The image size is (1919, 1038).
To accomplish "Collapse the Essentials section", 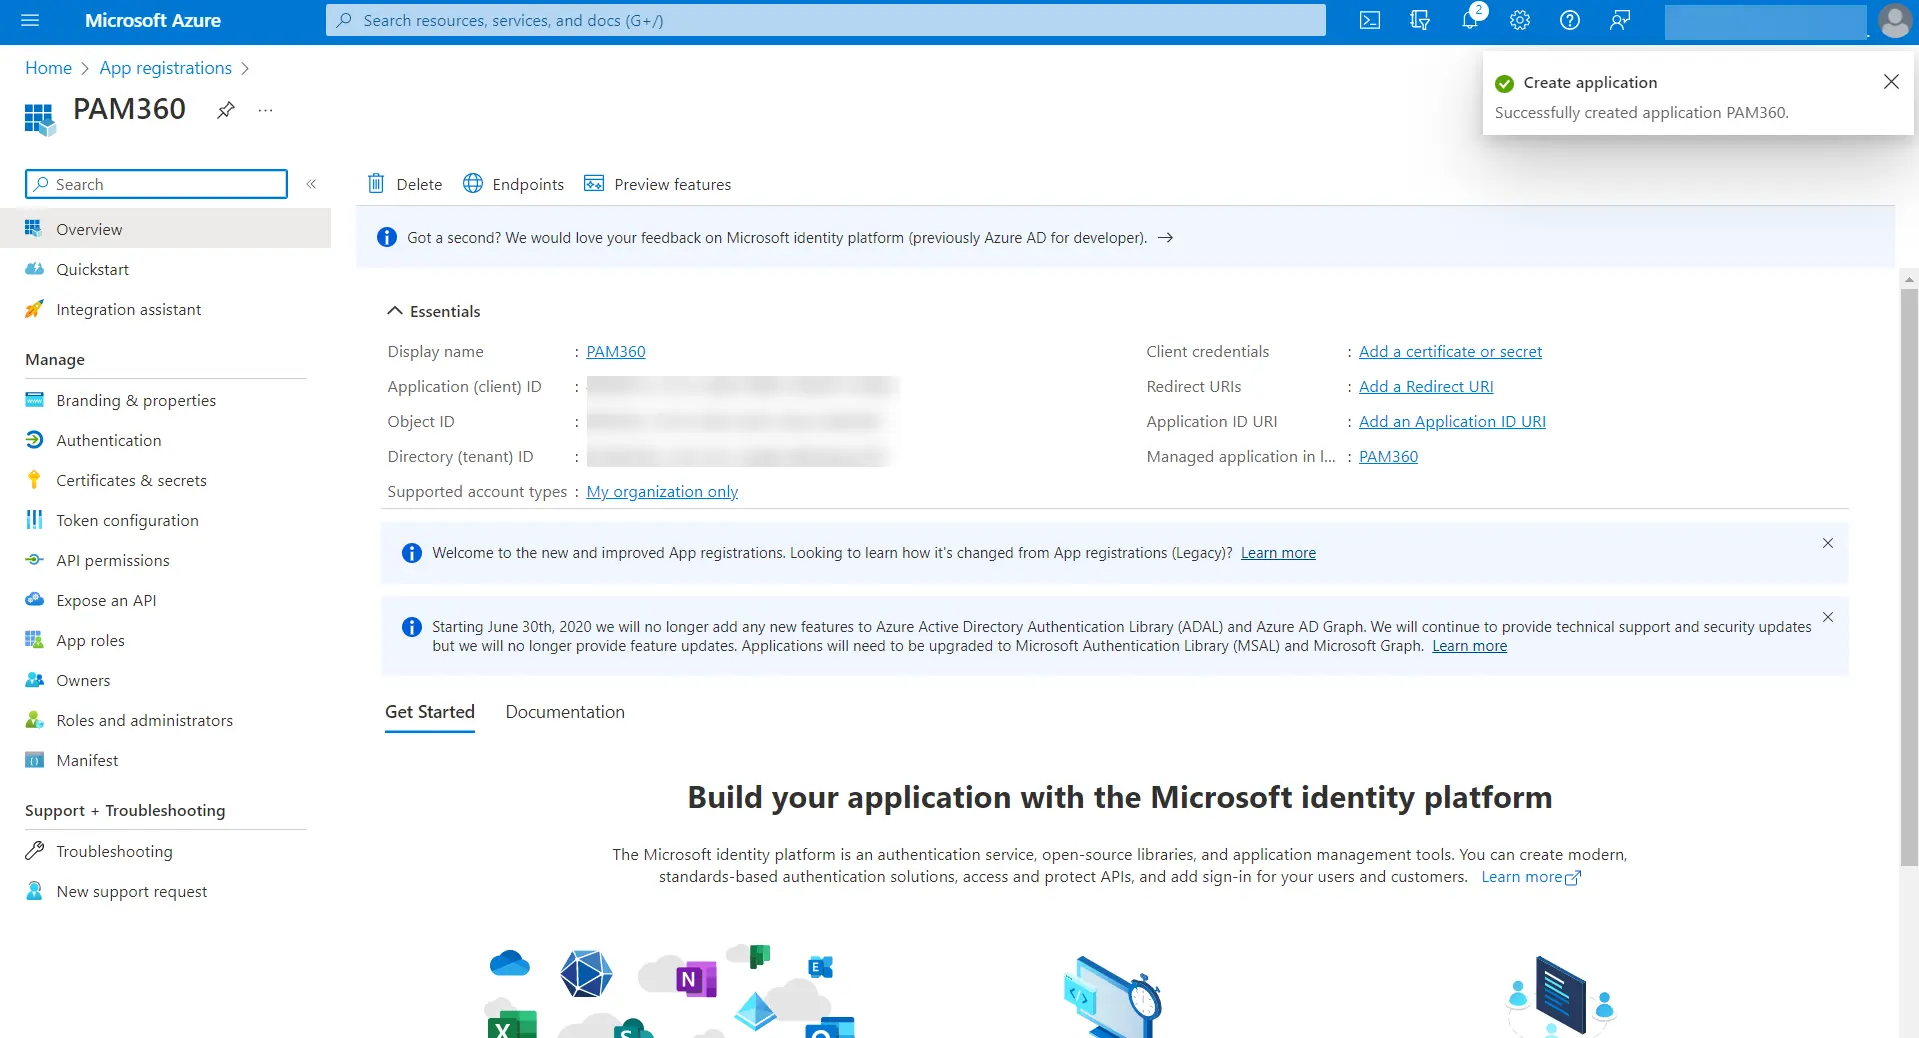I will [395, 311].
